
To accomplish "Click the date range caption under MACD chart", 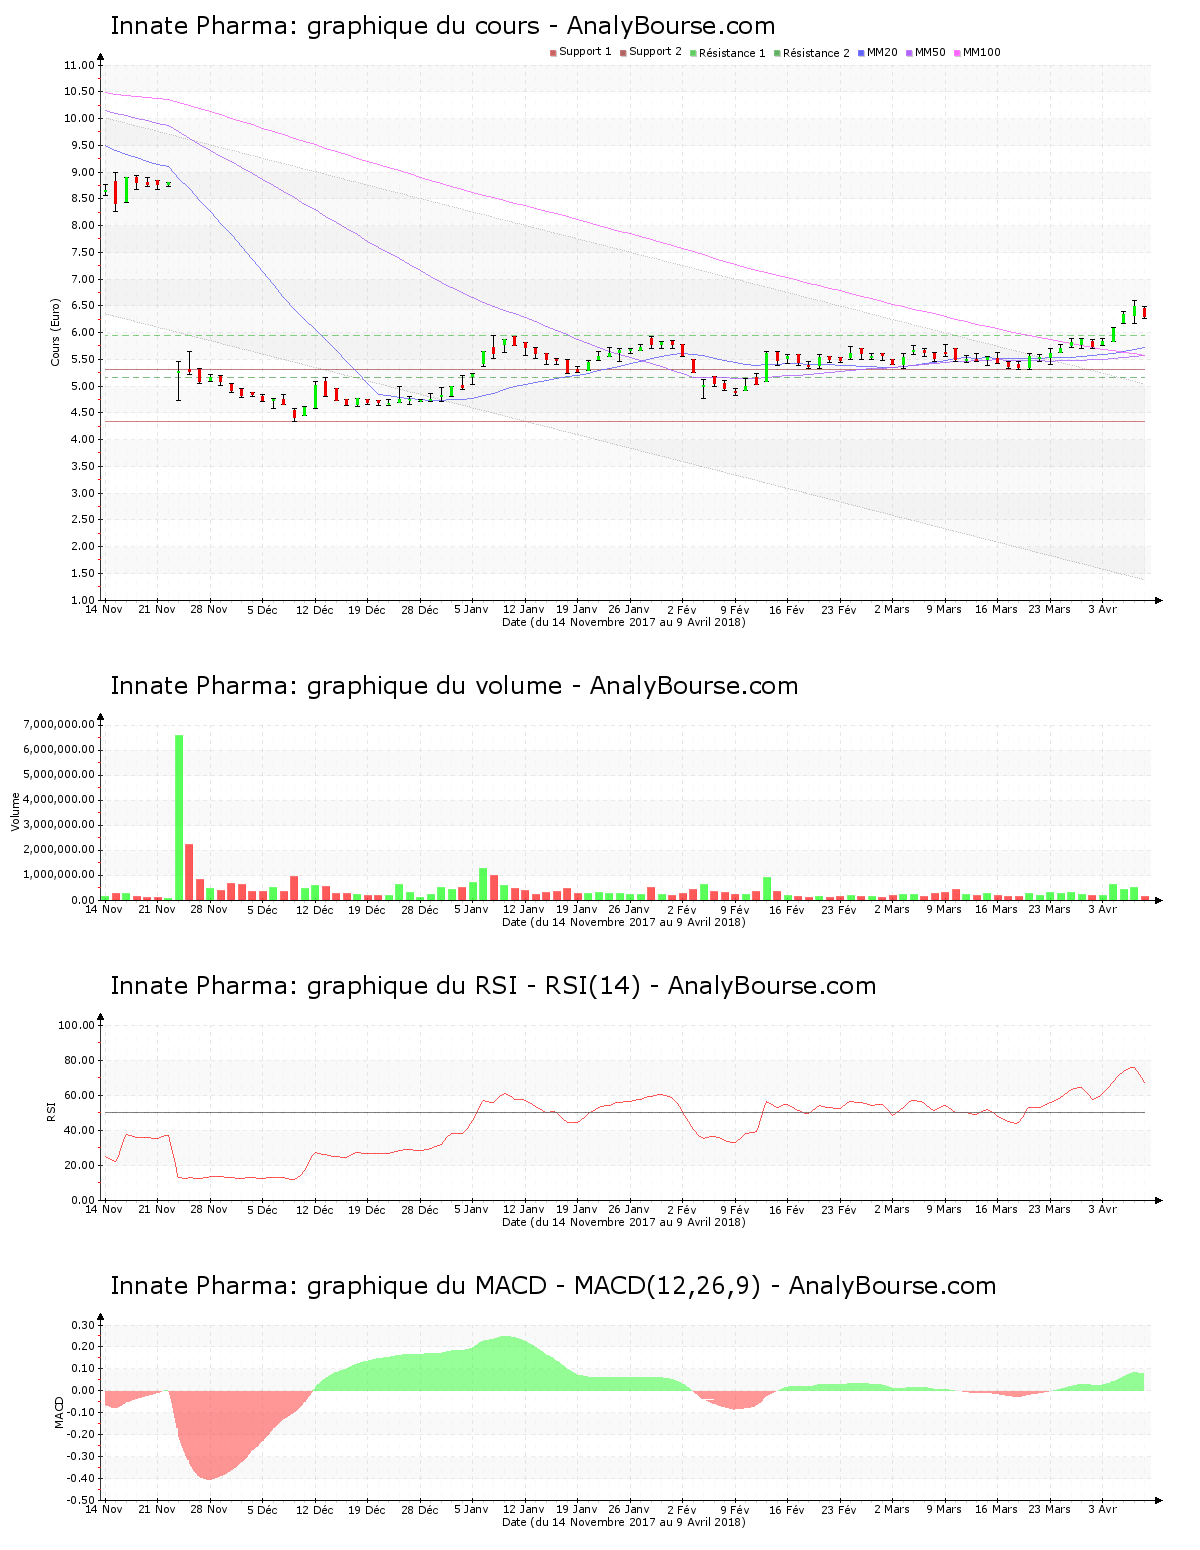I will tap(624, 1522).
